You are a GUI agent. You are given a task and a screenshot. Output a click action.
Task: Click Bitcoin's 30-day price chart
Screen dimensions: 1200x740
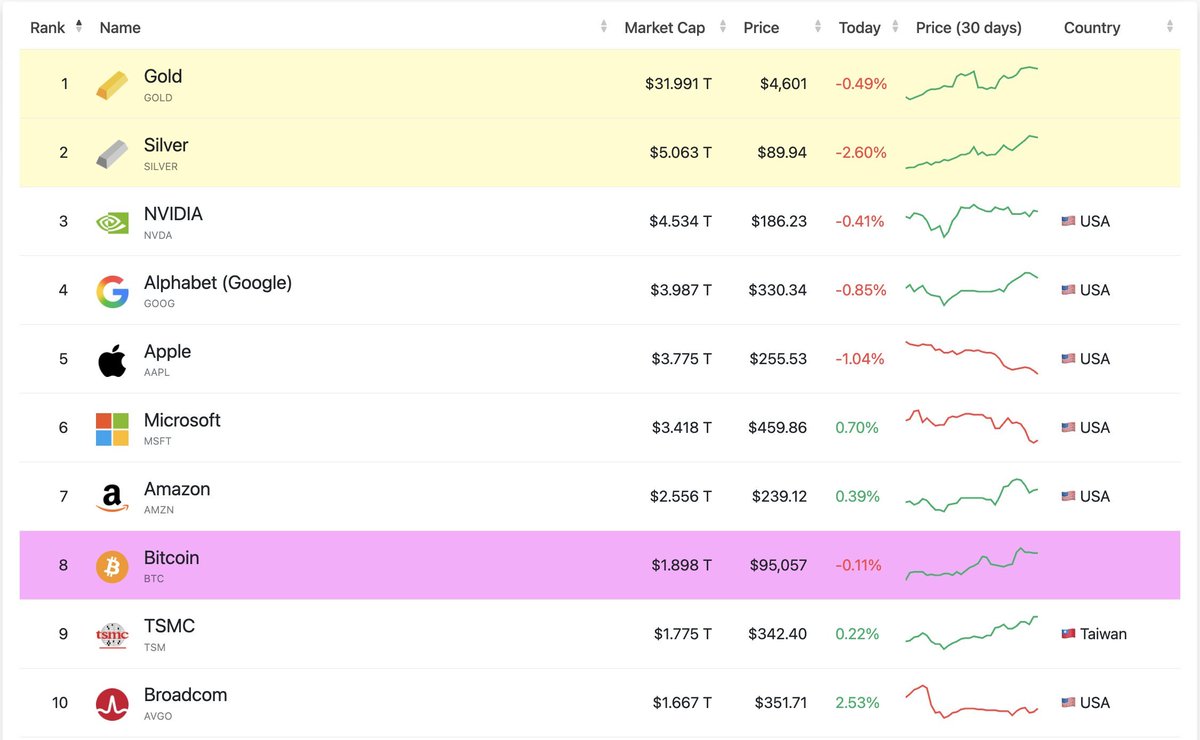[972, 564]
